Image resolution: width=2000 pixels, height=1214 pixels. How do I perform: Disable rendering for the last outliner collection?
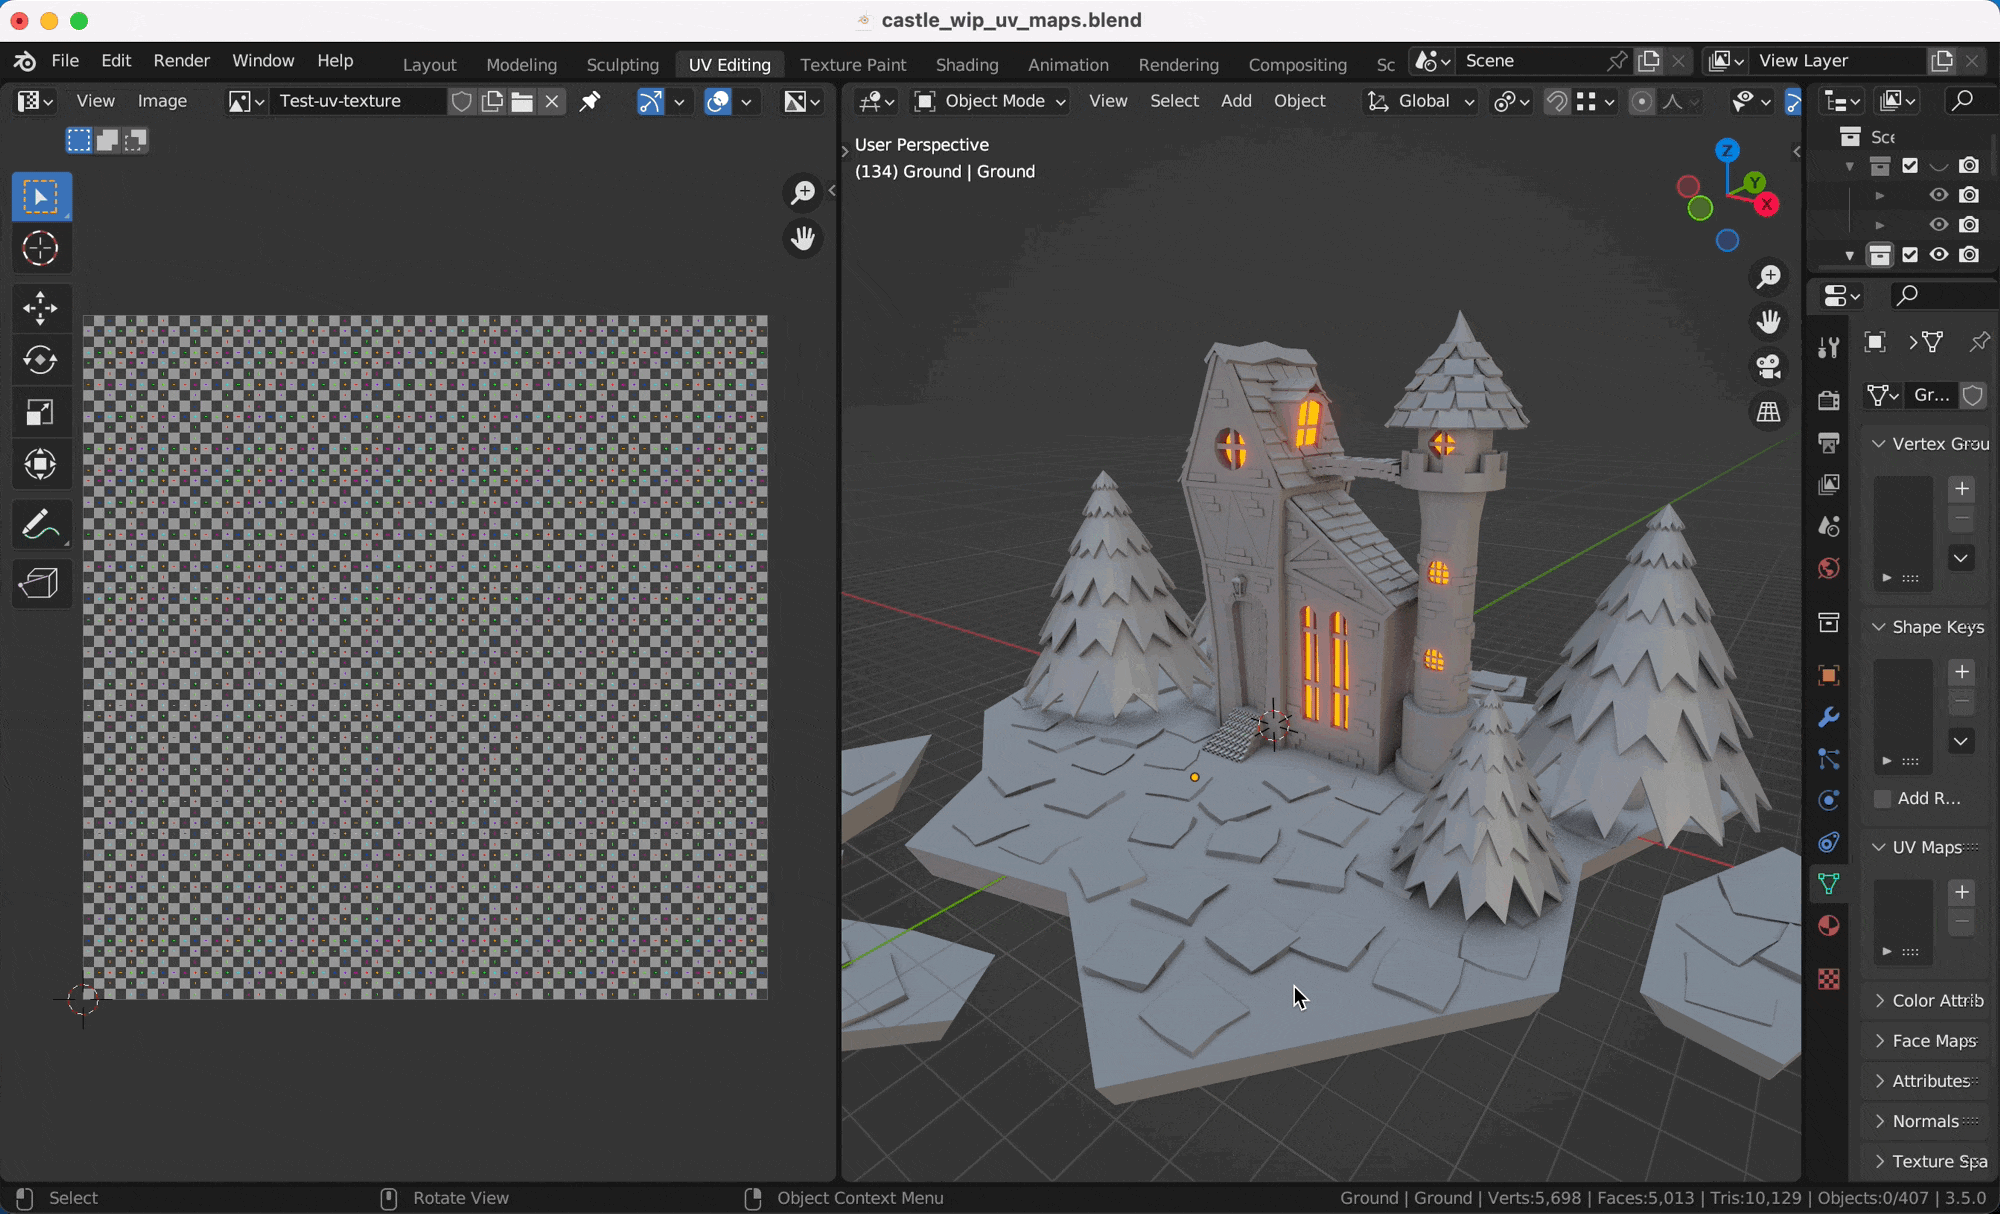click(x=1969, y=255)
